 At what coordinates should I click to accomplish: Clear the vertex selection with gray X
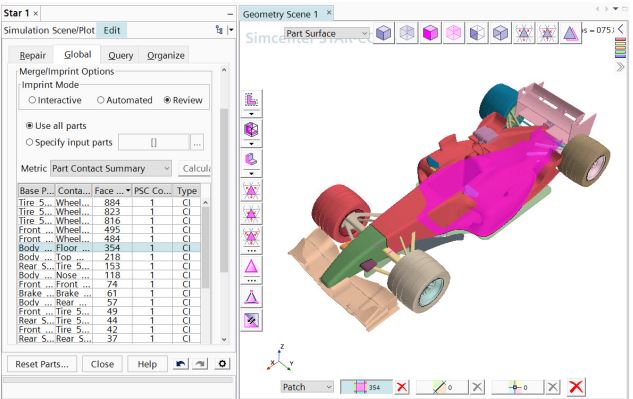click(x=553, y=387)
